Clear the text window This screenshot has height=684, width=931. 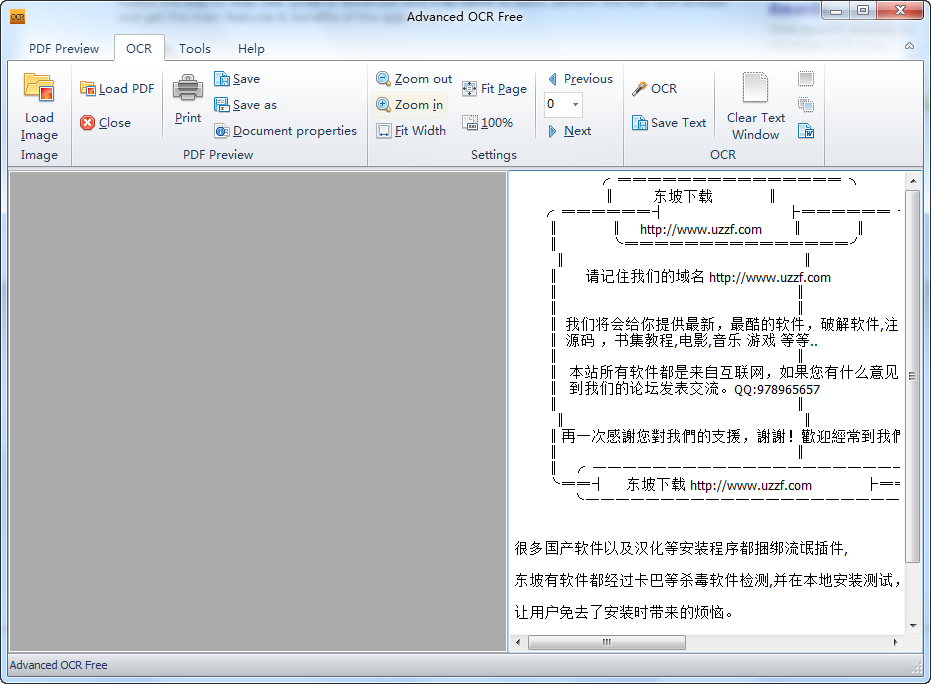[754, 105]
